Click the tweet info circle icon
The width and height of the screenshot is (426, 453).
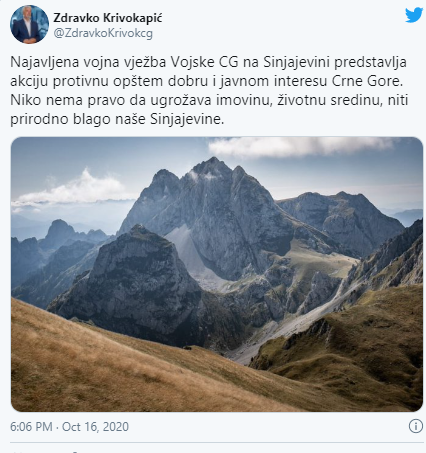(415, 426)
